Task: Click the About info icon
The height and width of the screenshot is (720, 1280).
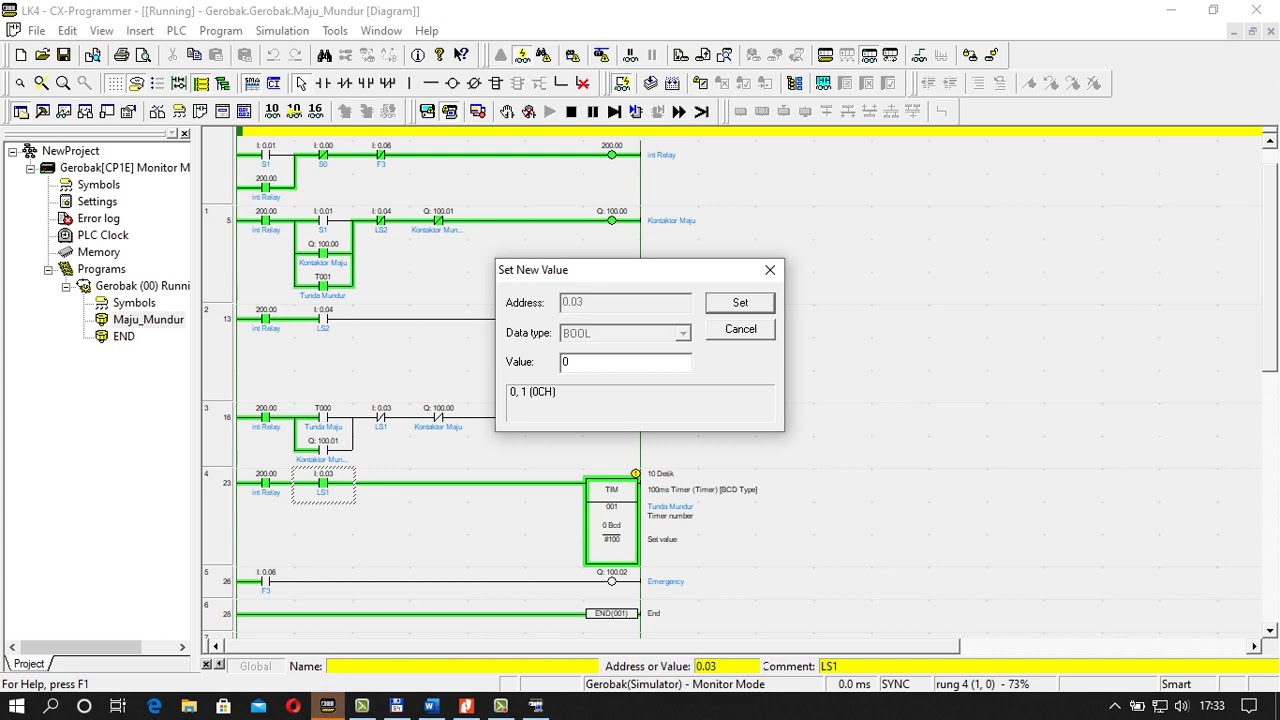Action: tap(418, 55)
